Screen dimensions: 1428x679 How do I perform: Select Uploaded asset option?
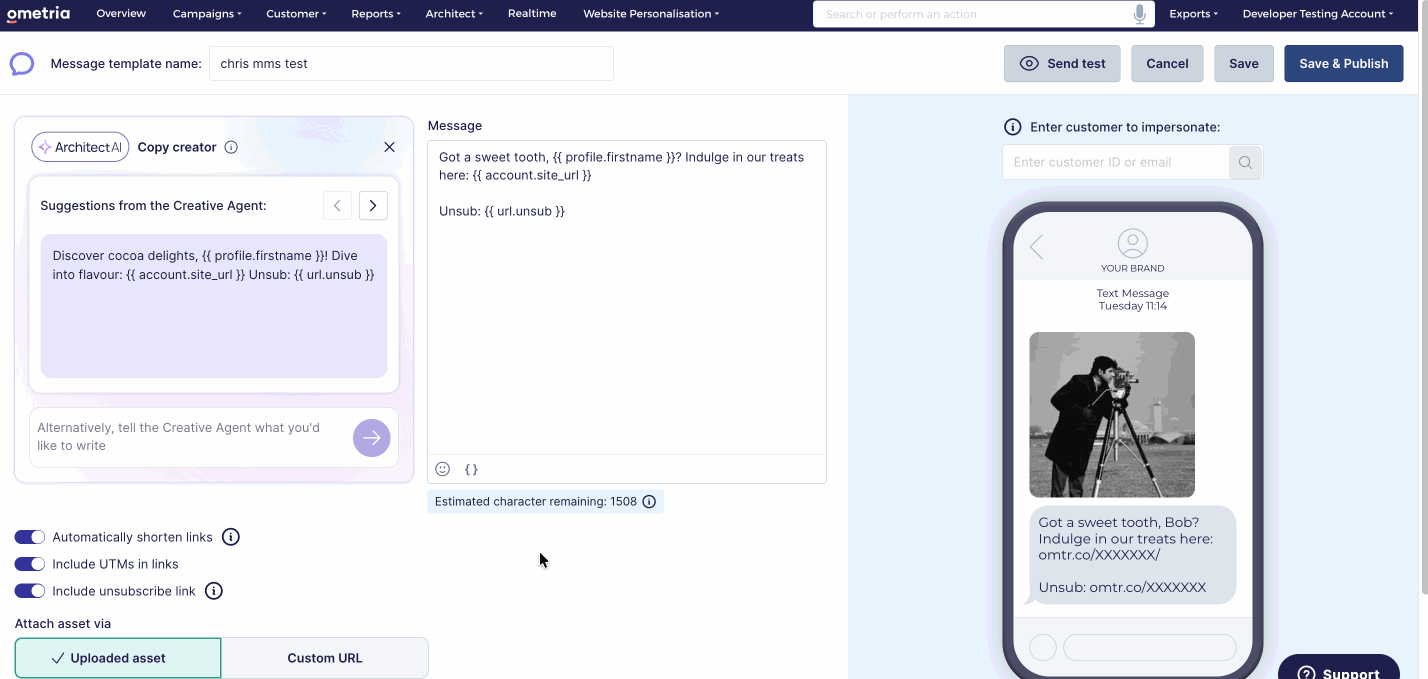(118, 658)
